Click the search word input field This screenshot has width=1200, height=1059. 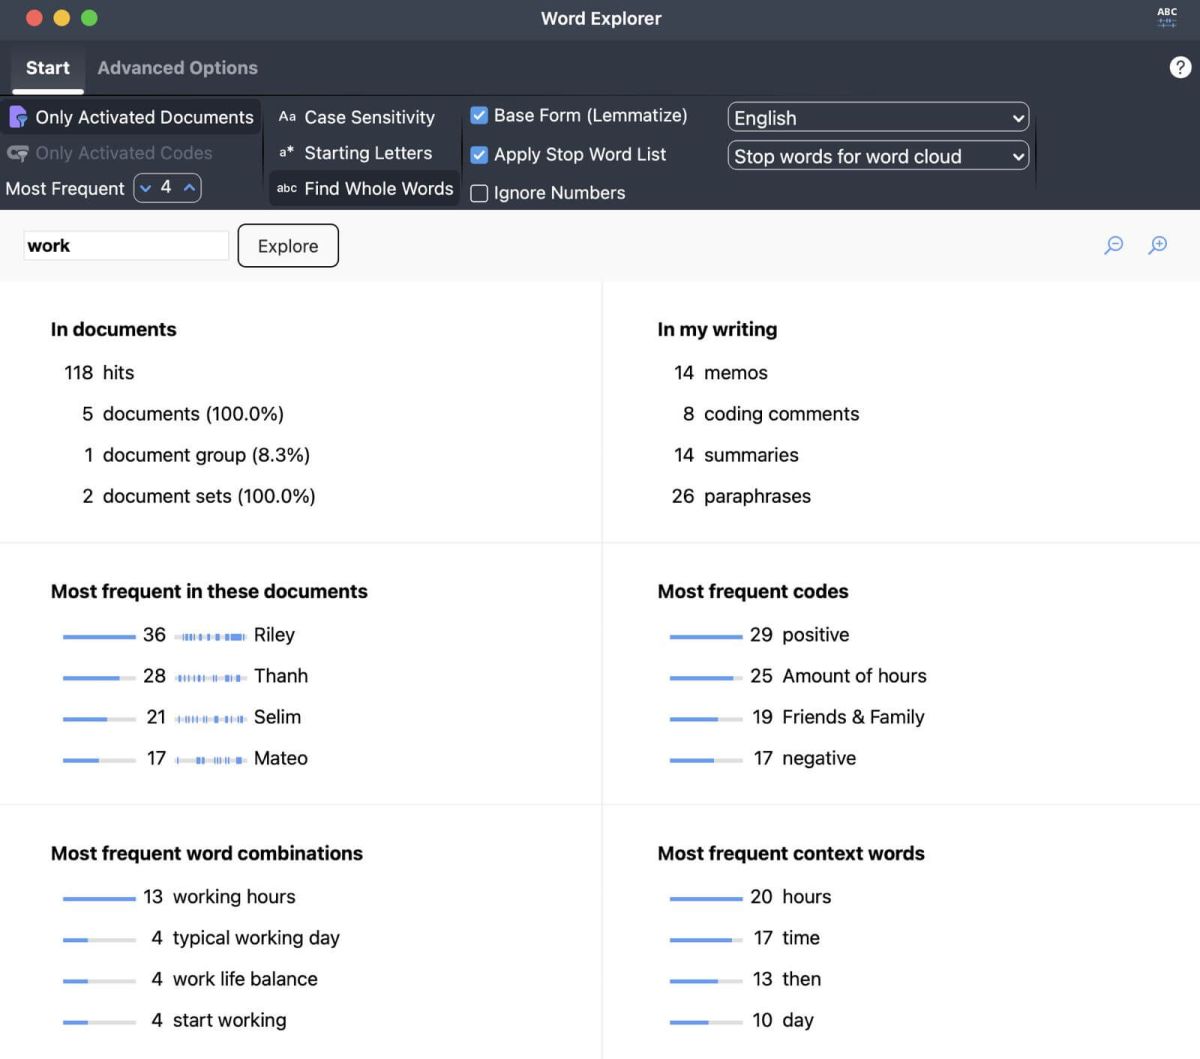point(126,246)
